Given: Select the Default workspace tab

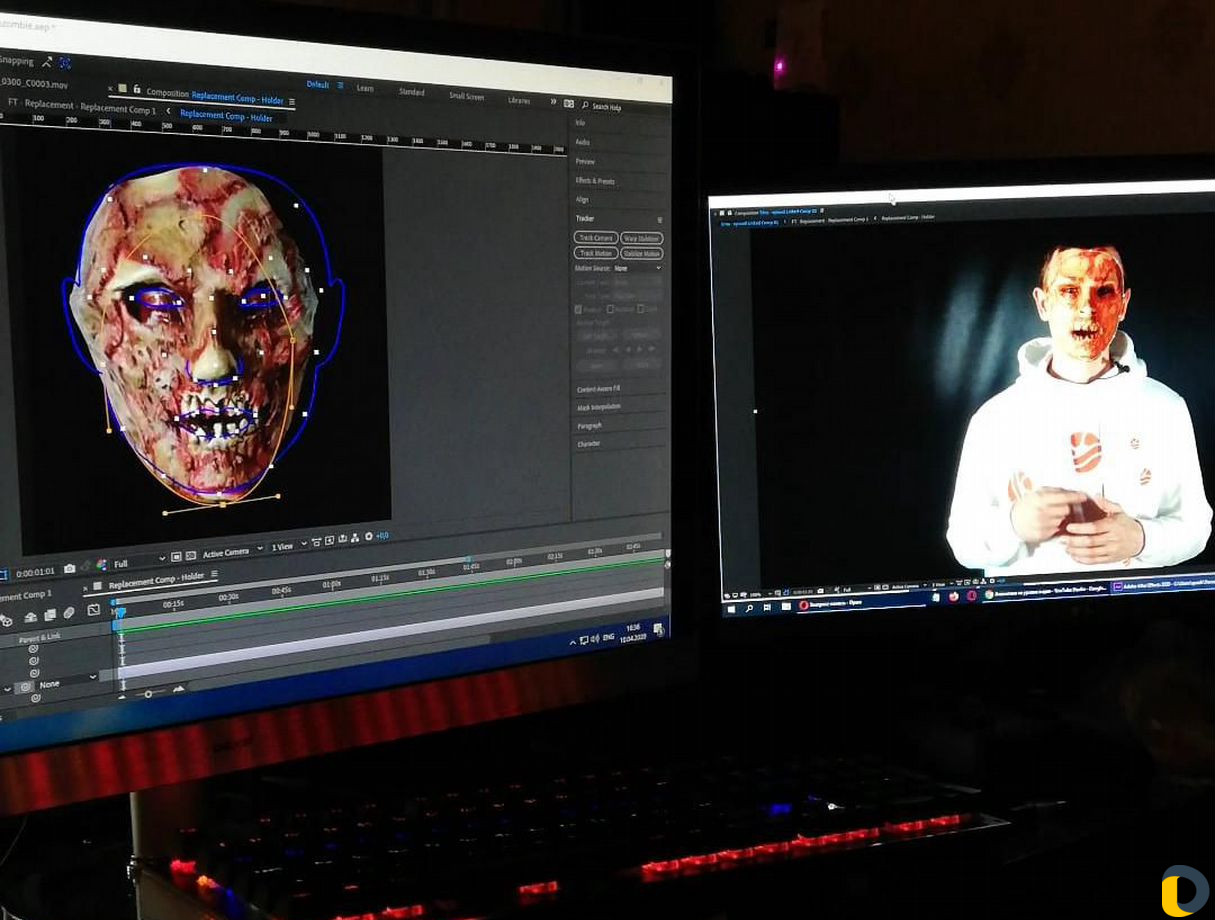Looking at the screenshot, I should coord(318,85).
